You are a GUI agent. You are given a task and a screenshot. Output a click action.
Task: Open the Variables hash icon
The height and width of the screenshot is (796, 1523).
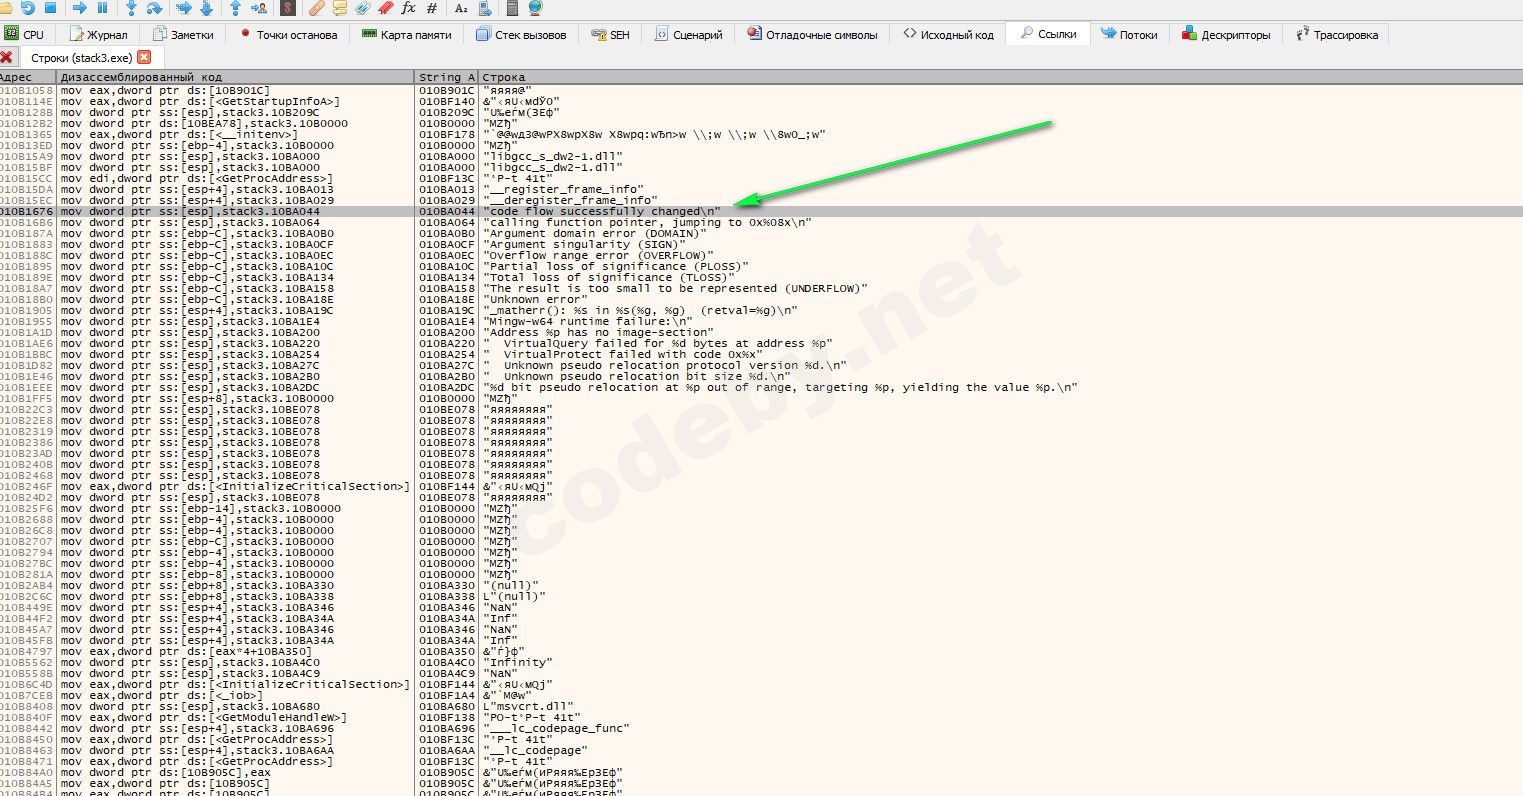(x=432, y=8)
